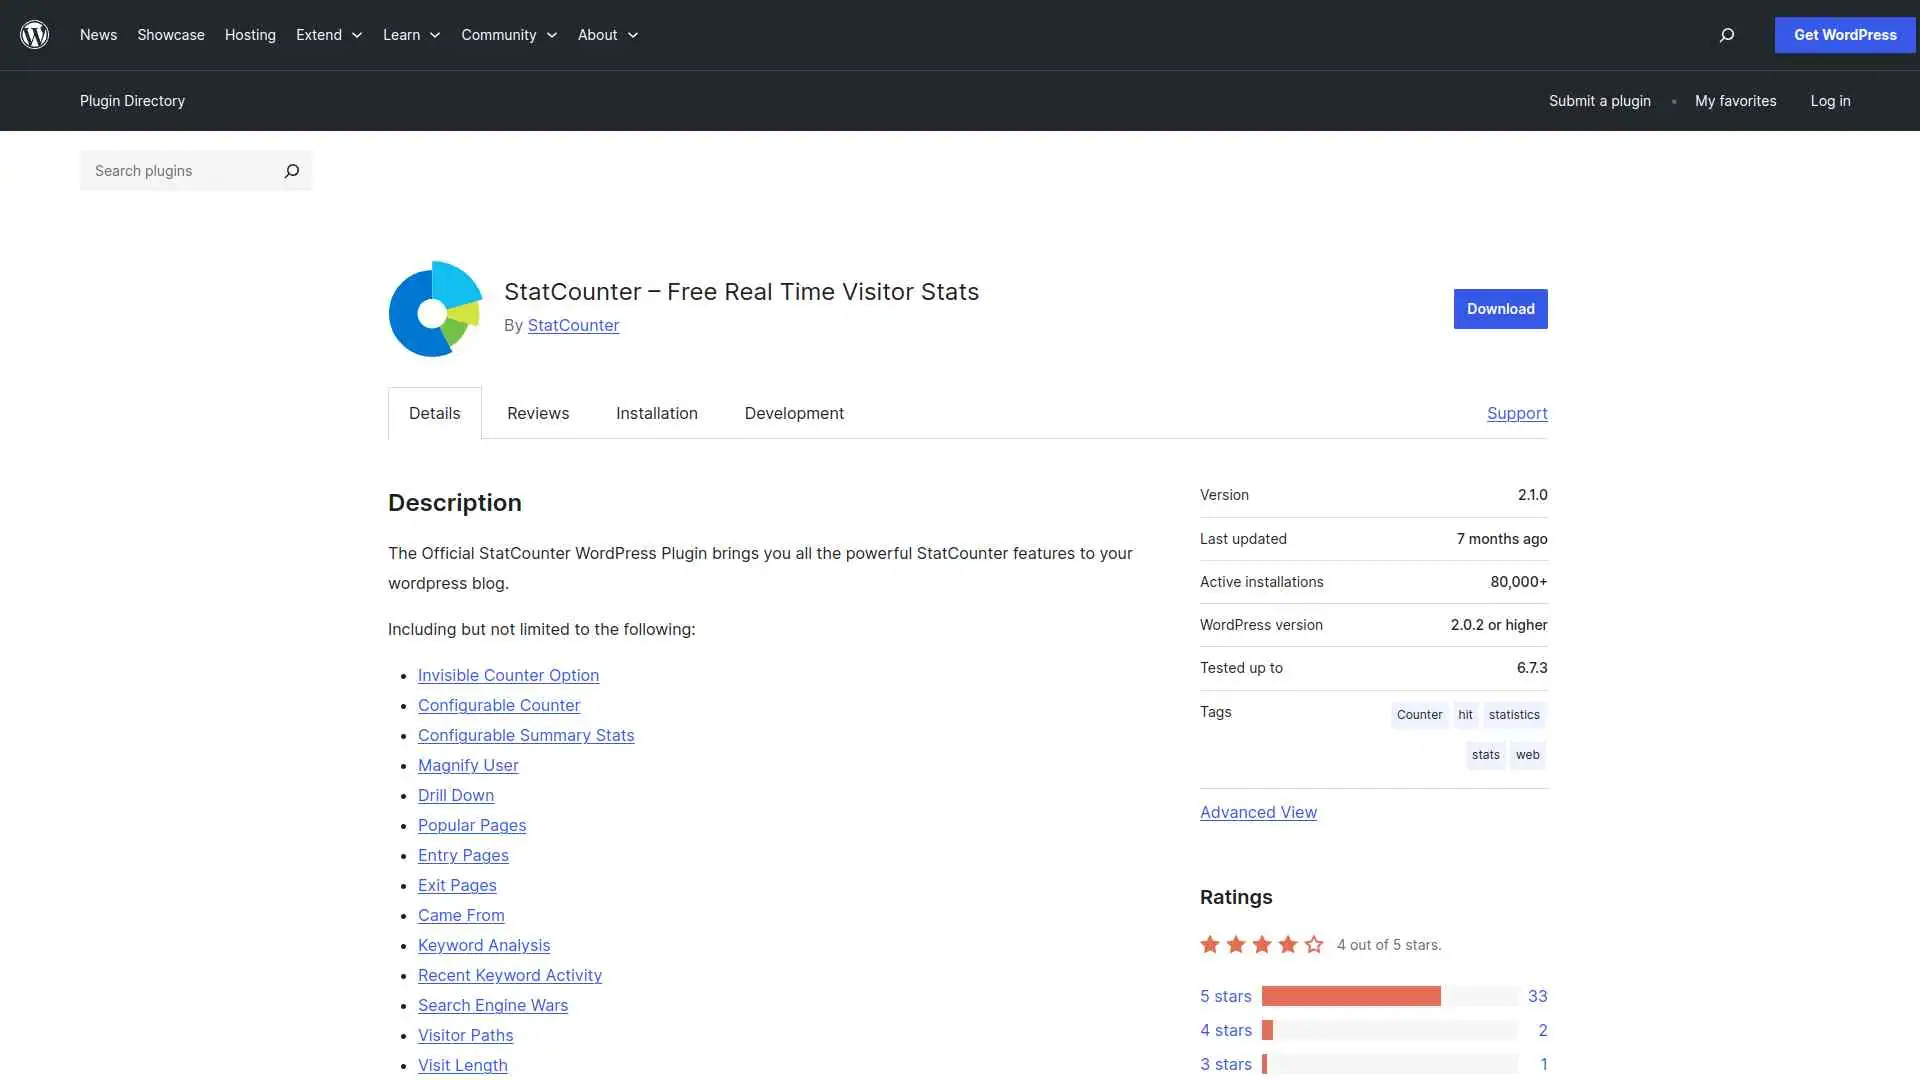The height and width of the screenshot is (1080, 1920).
Task: Open the header search magnifier icon
Action: [1726, 35]
